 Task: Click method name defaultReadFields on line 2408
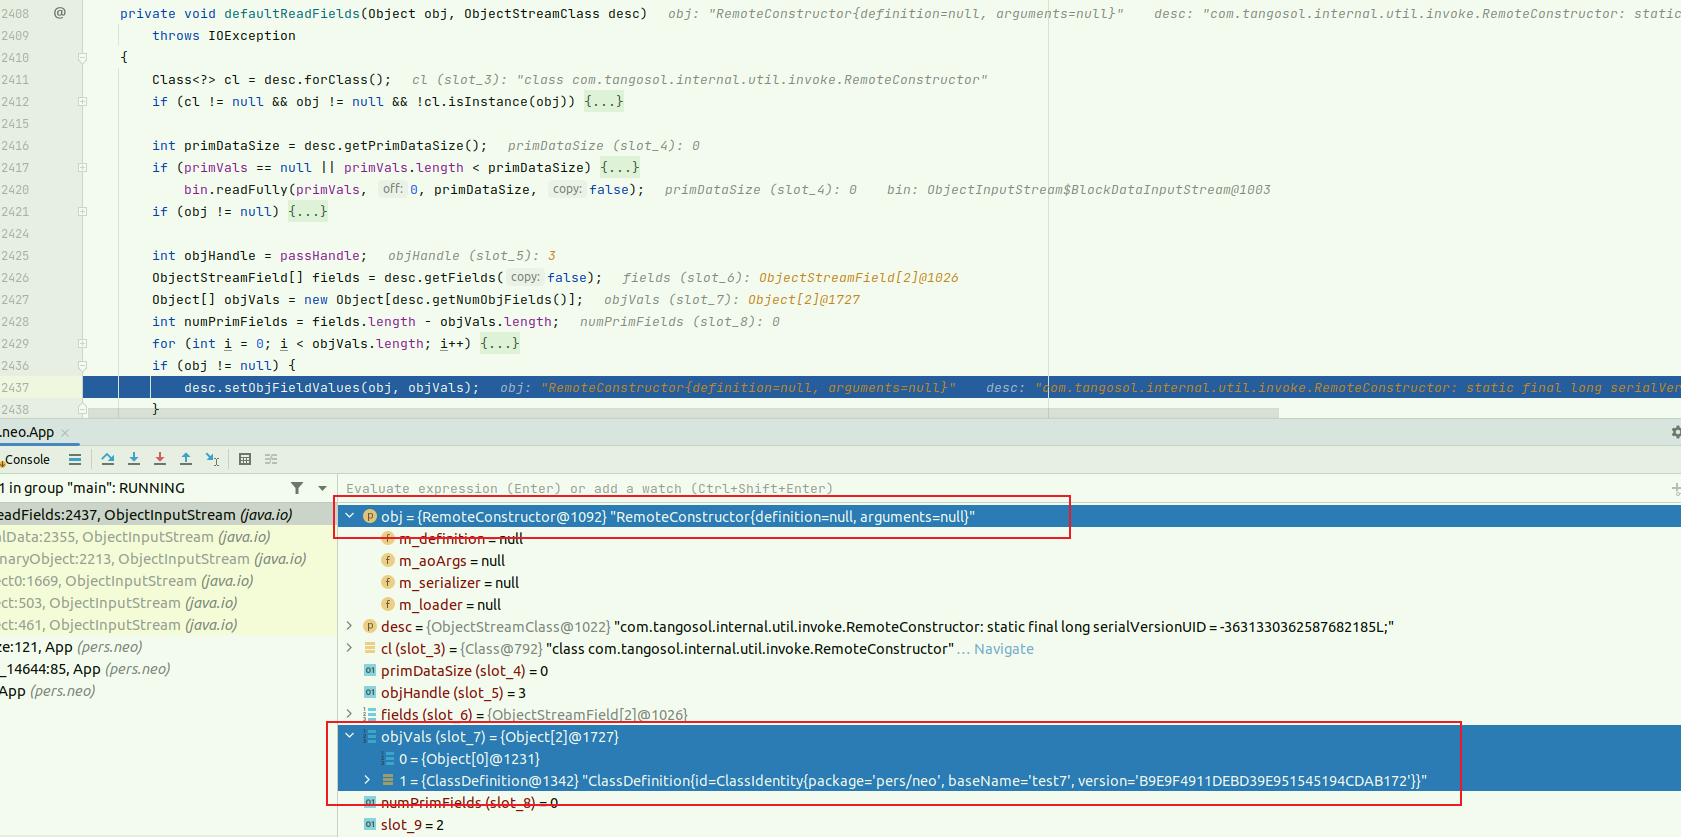292,14
